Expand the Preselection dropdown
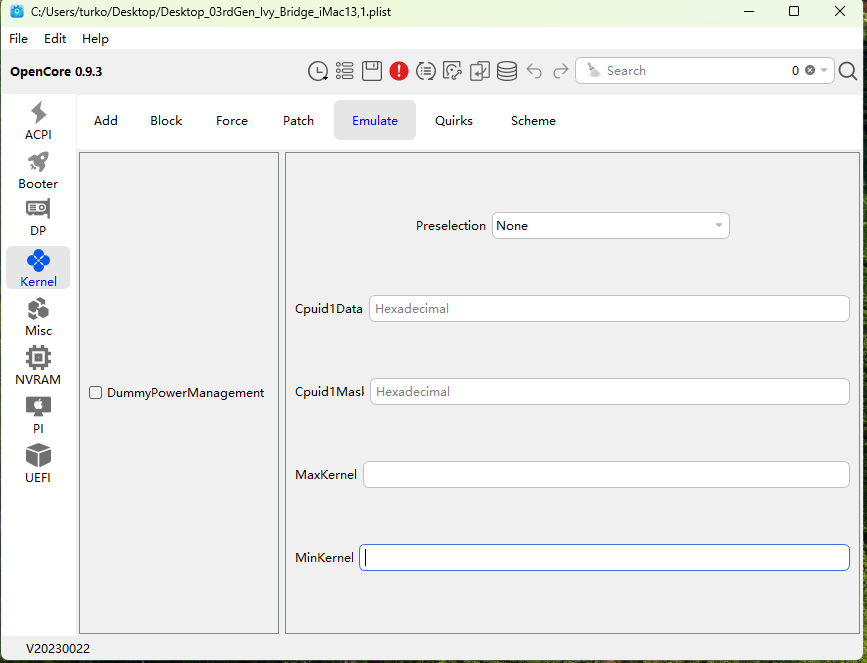867x663 pixels. [610, 226]
